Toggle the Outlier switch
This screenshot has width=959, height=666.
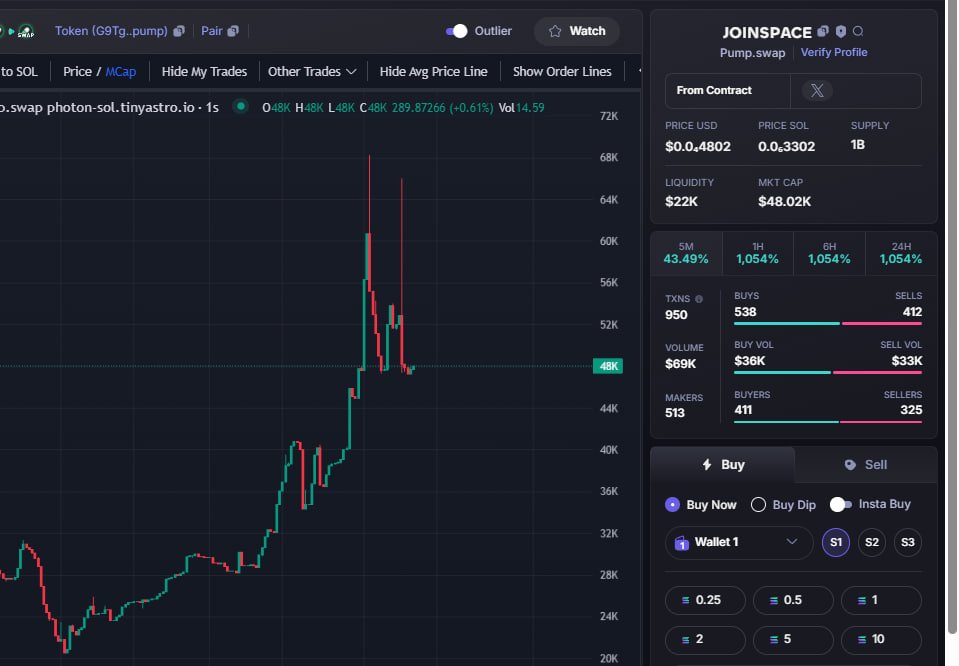pos(456,31)
